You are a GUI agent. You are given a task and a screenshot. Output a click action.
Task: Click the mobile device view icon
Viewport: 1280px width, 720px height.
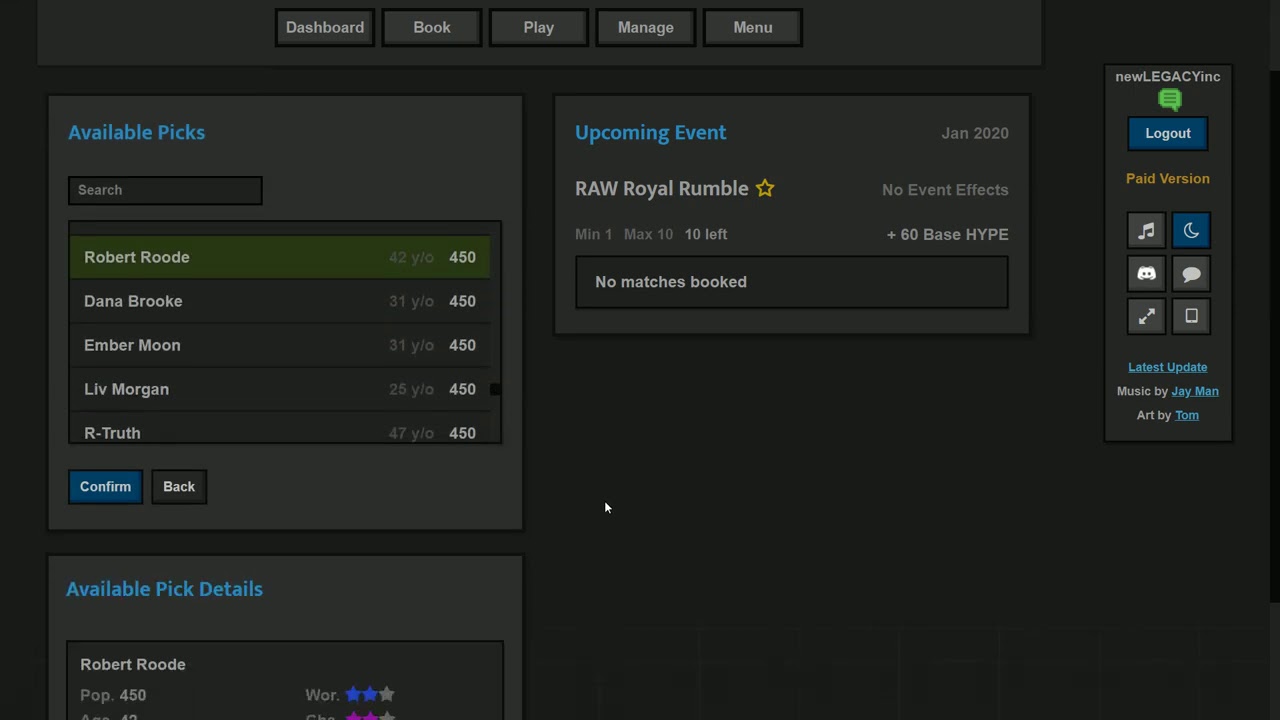point(1191,316)
